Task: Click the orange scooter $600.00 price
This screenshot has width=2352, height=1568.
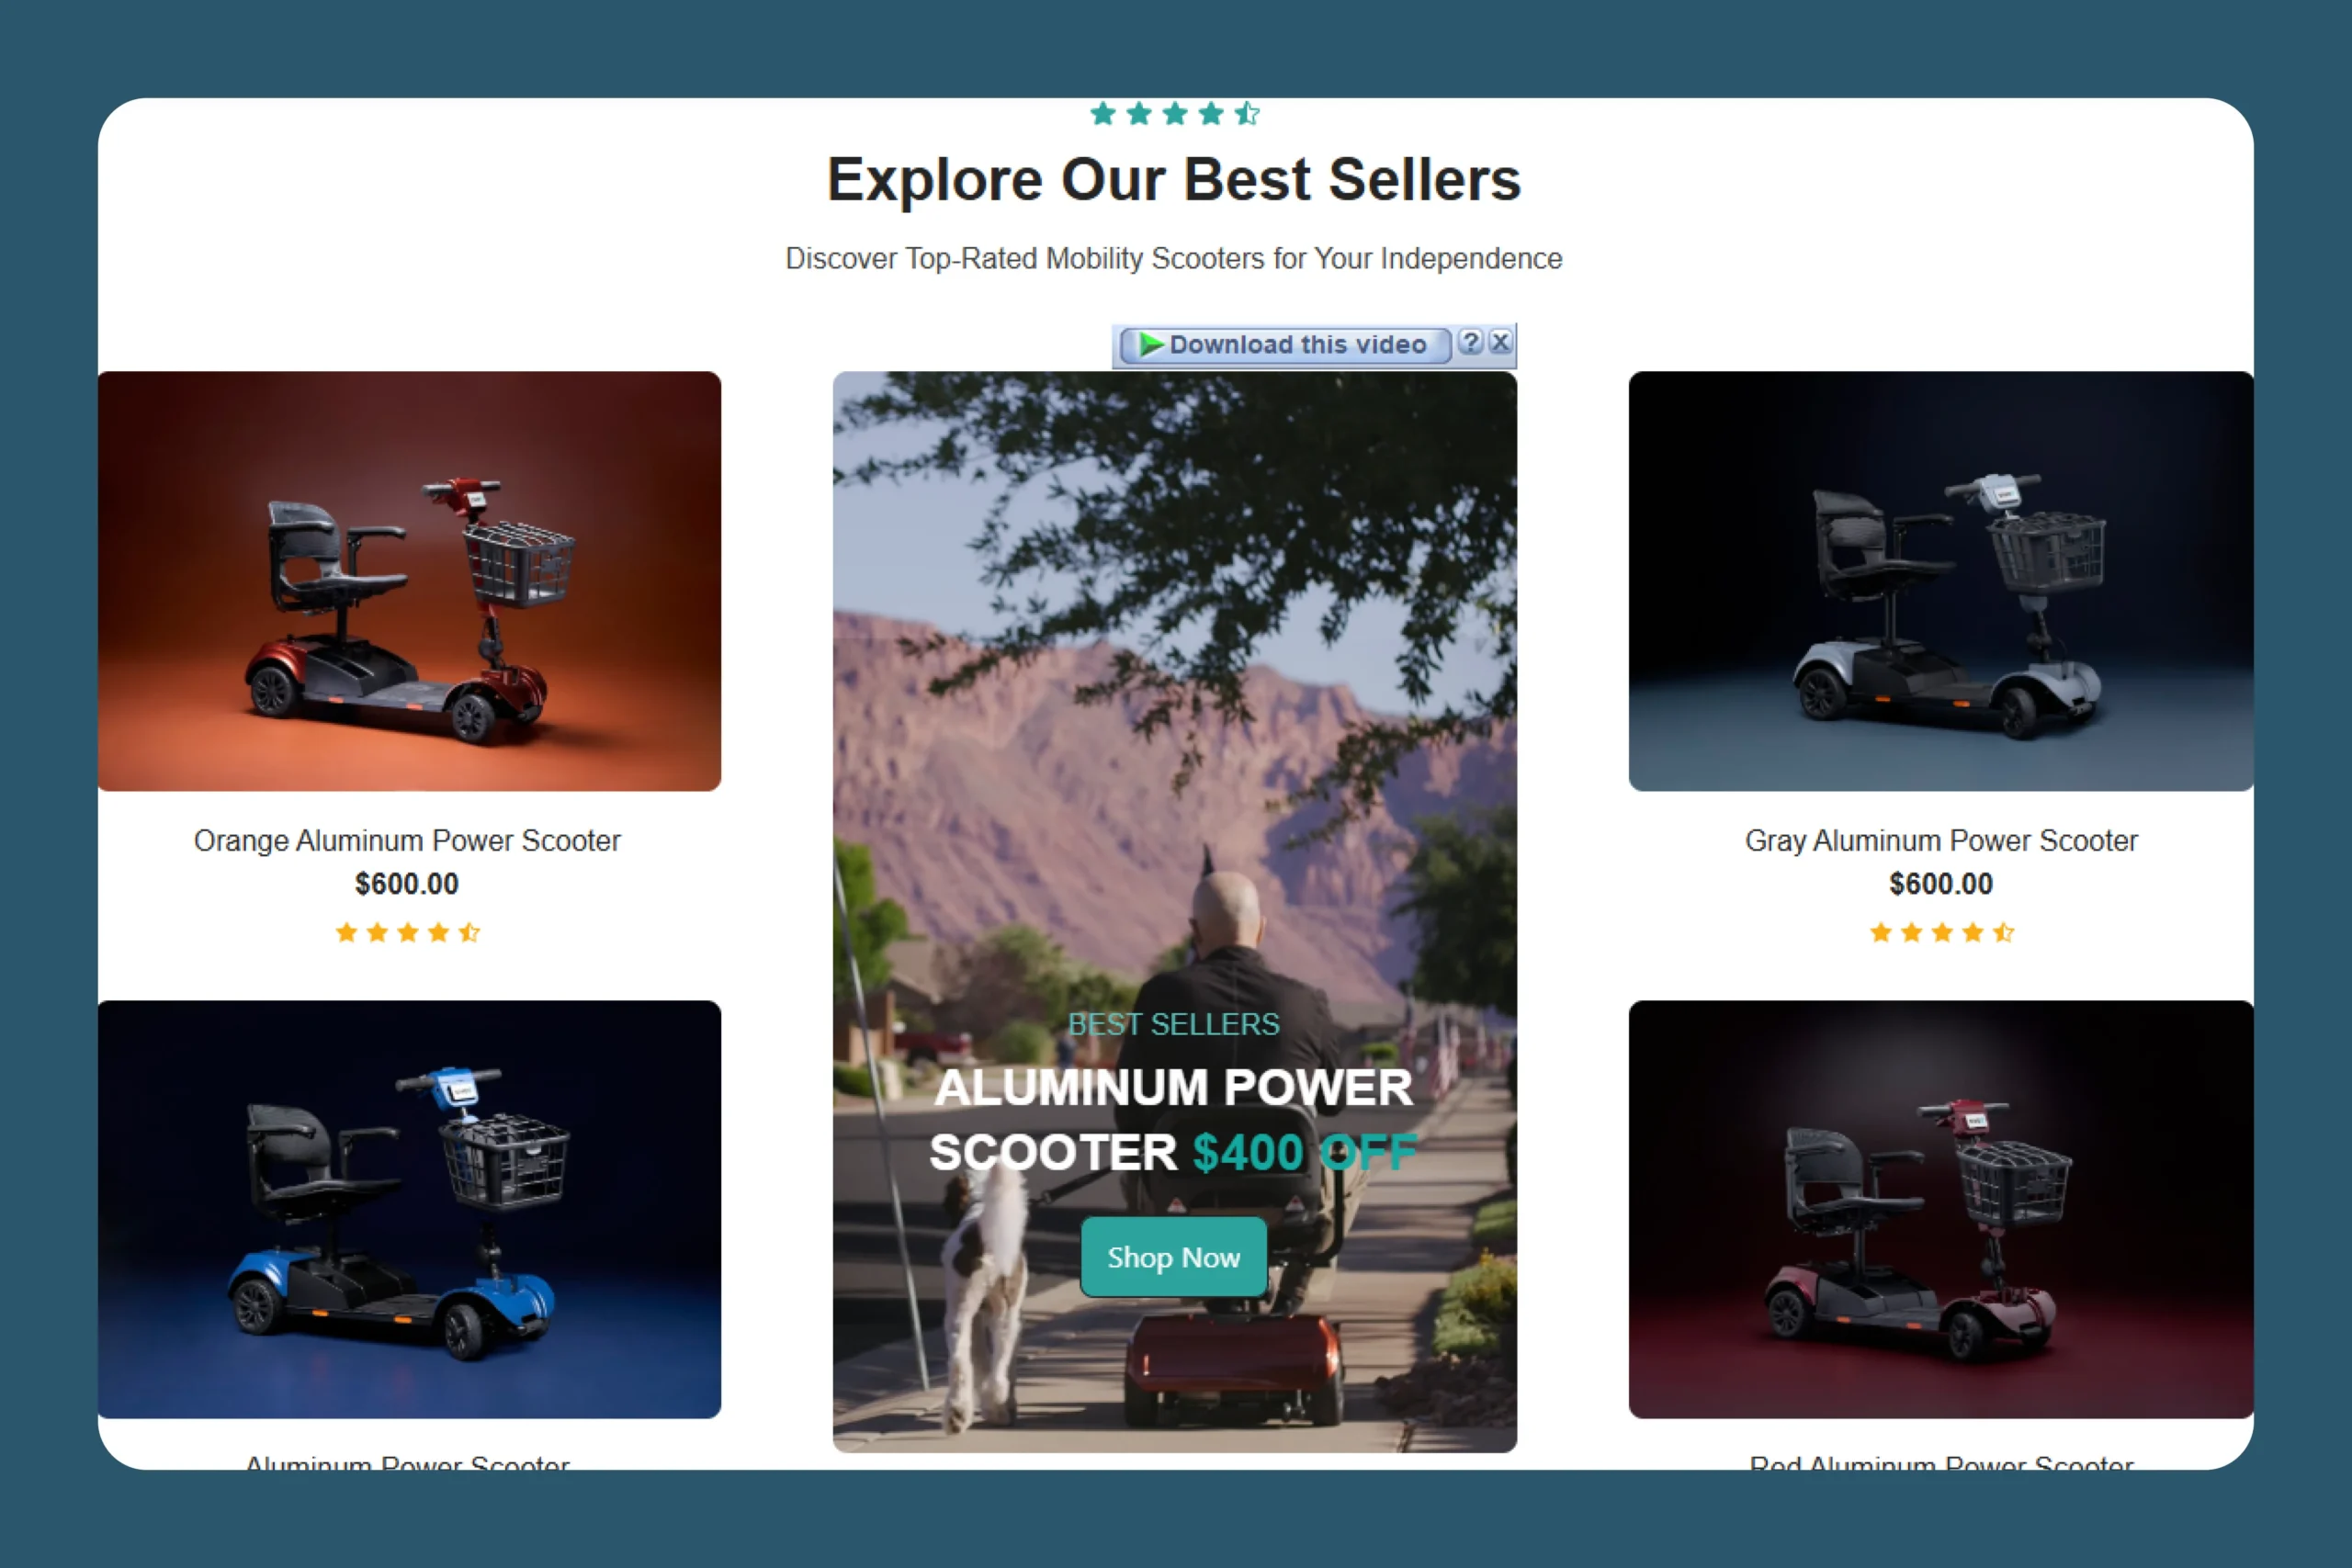Action: 407,884
